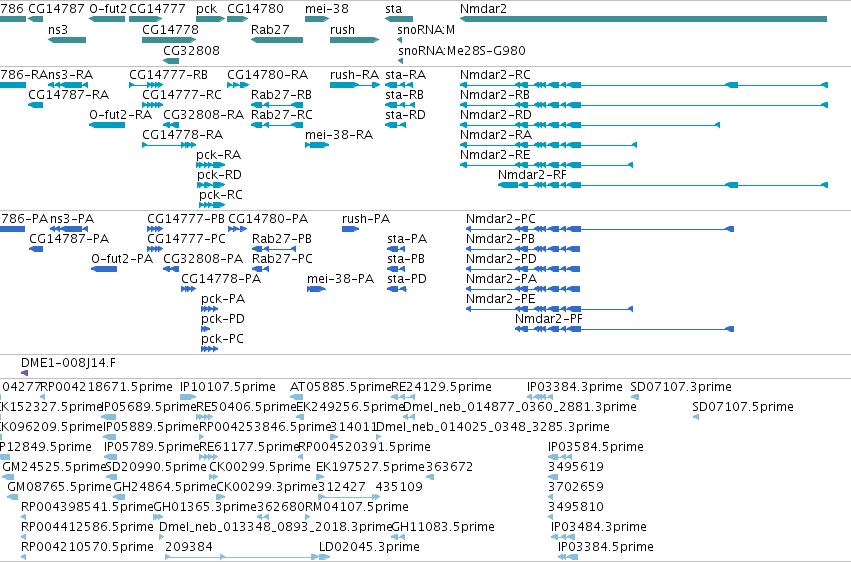Click transcript CG14777-RB
The height and width of the screenshot is (562, 851).
[x=168, y=74]
